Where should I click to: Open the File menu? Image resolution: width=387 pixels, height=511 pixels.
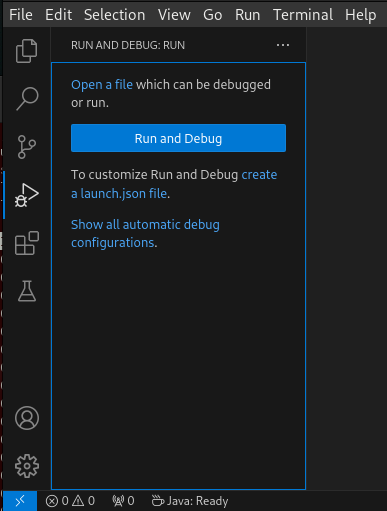[x=21, y=15]
